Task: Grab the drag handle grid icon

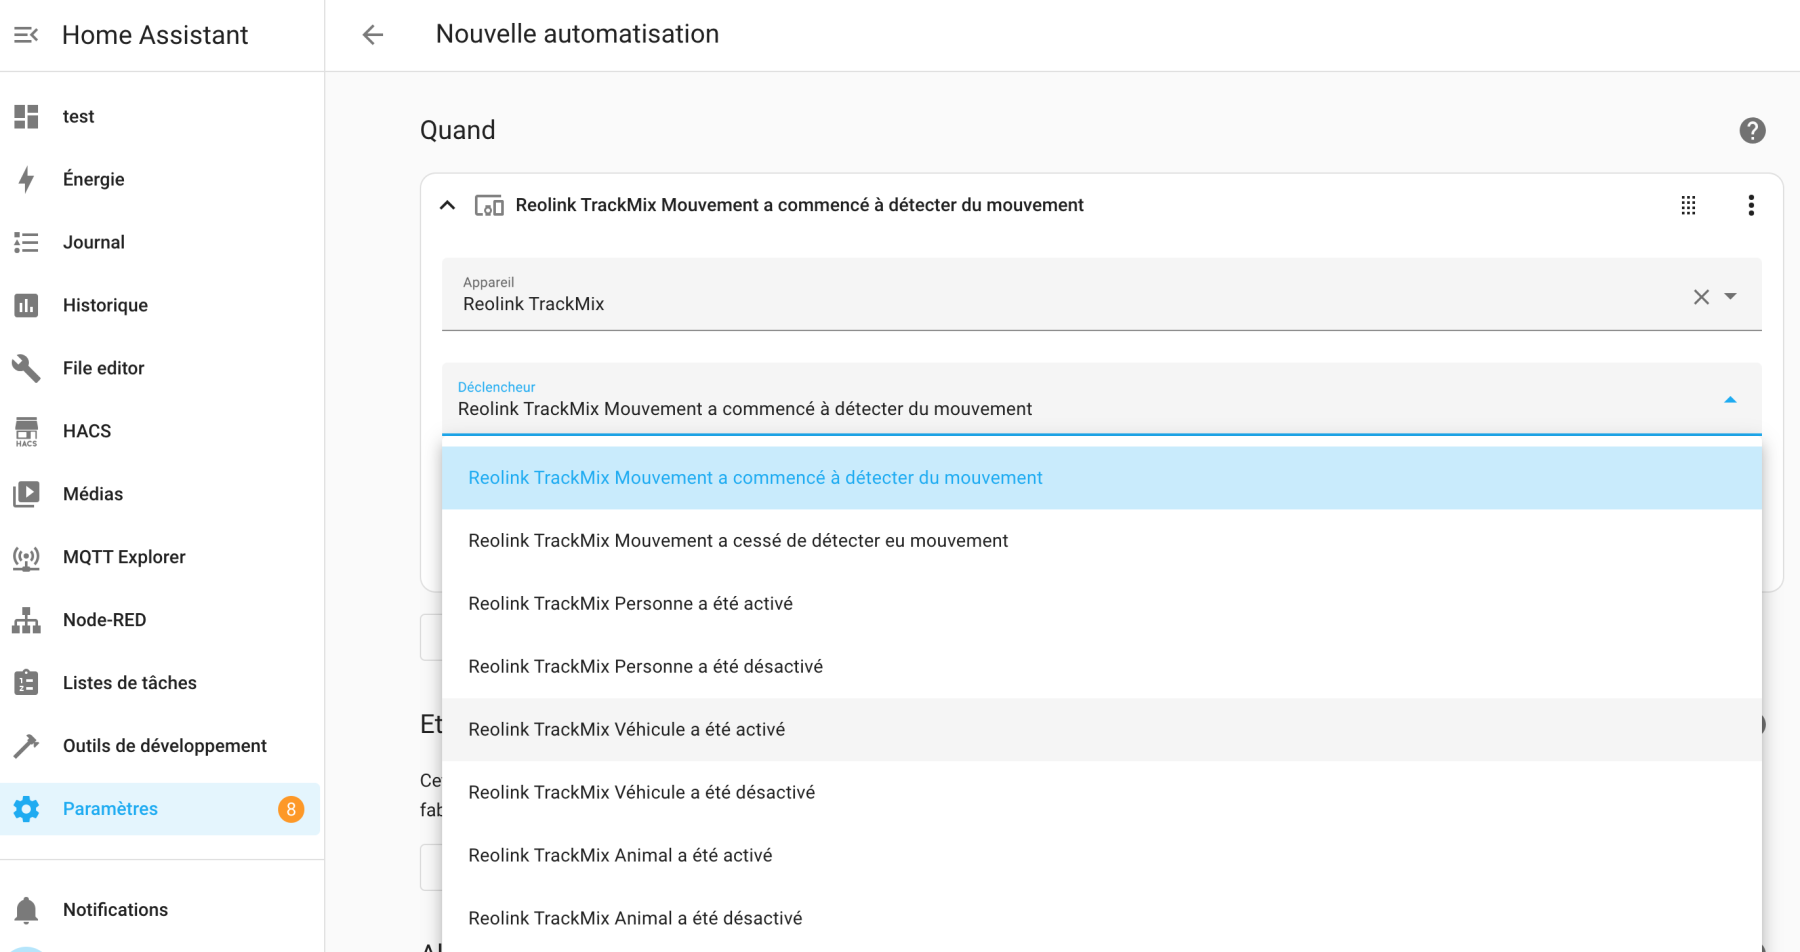Action: tap(1688, 206)
